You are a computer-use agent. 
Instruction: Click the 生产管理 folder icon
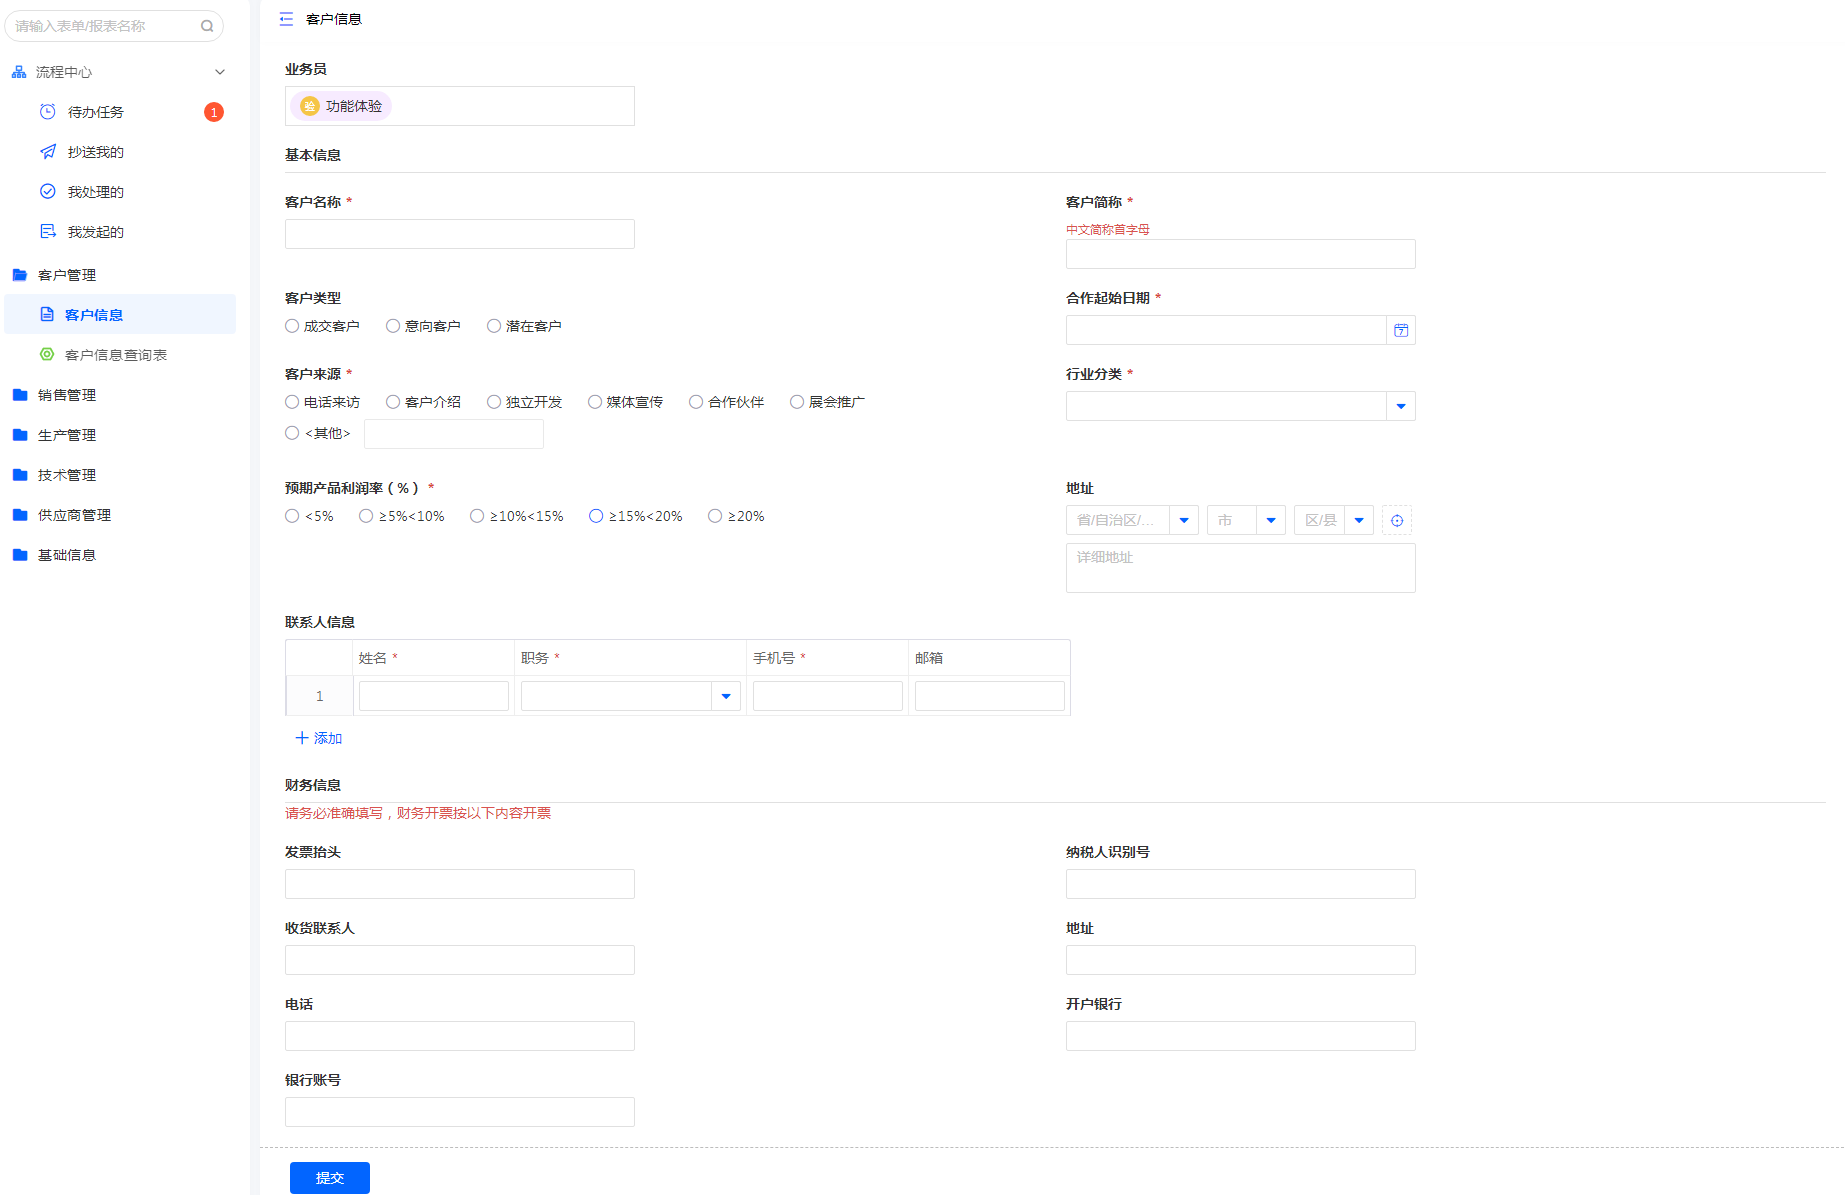(20, 435)
